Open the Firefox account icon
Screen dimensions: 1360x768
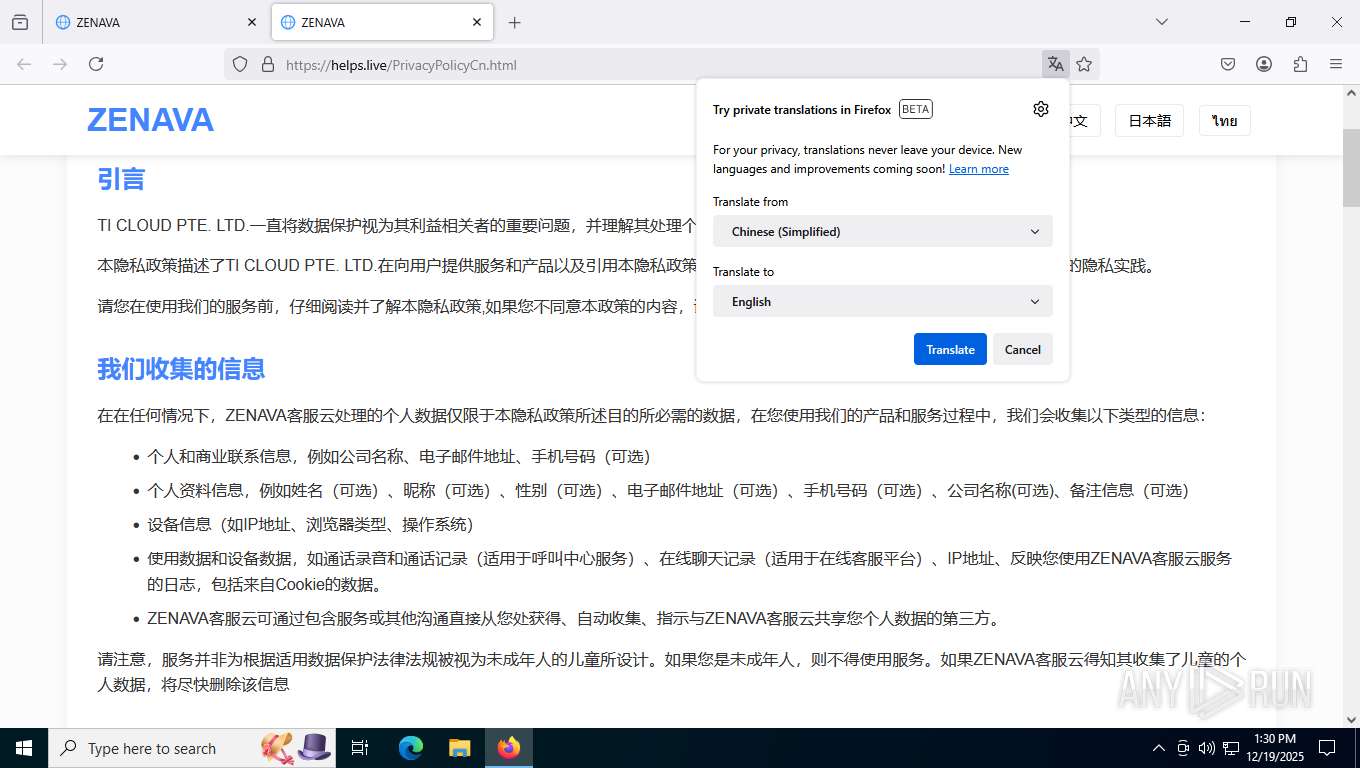[1264, 64]
